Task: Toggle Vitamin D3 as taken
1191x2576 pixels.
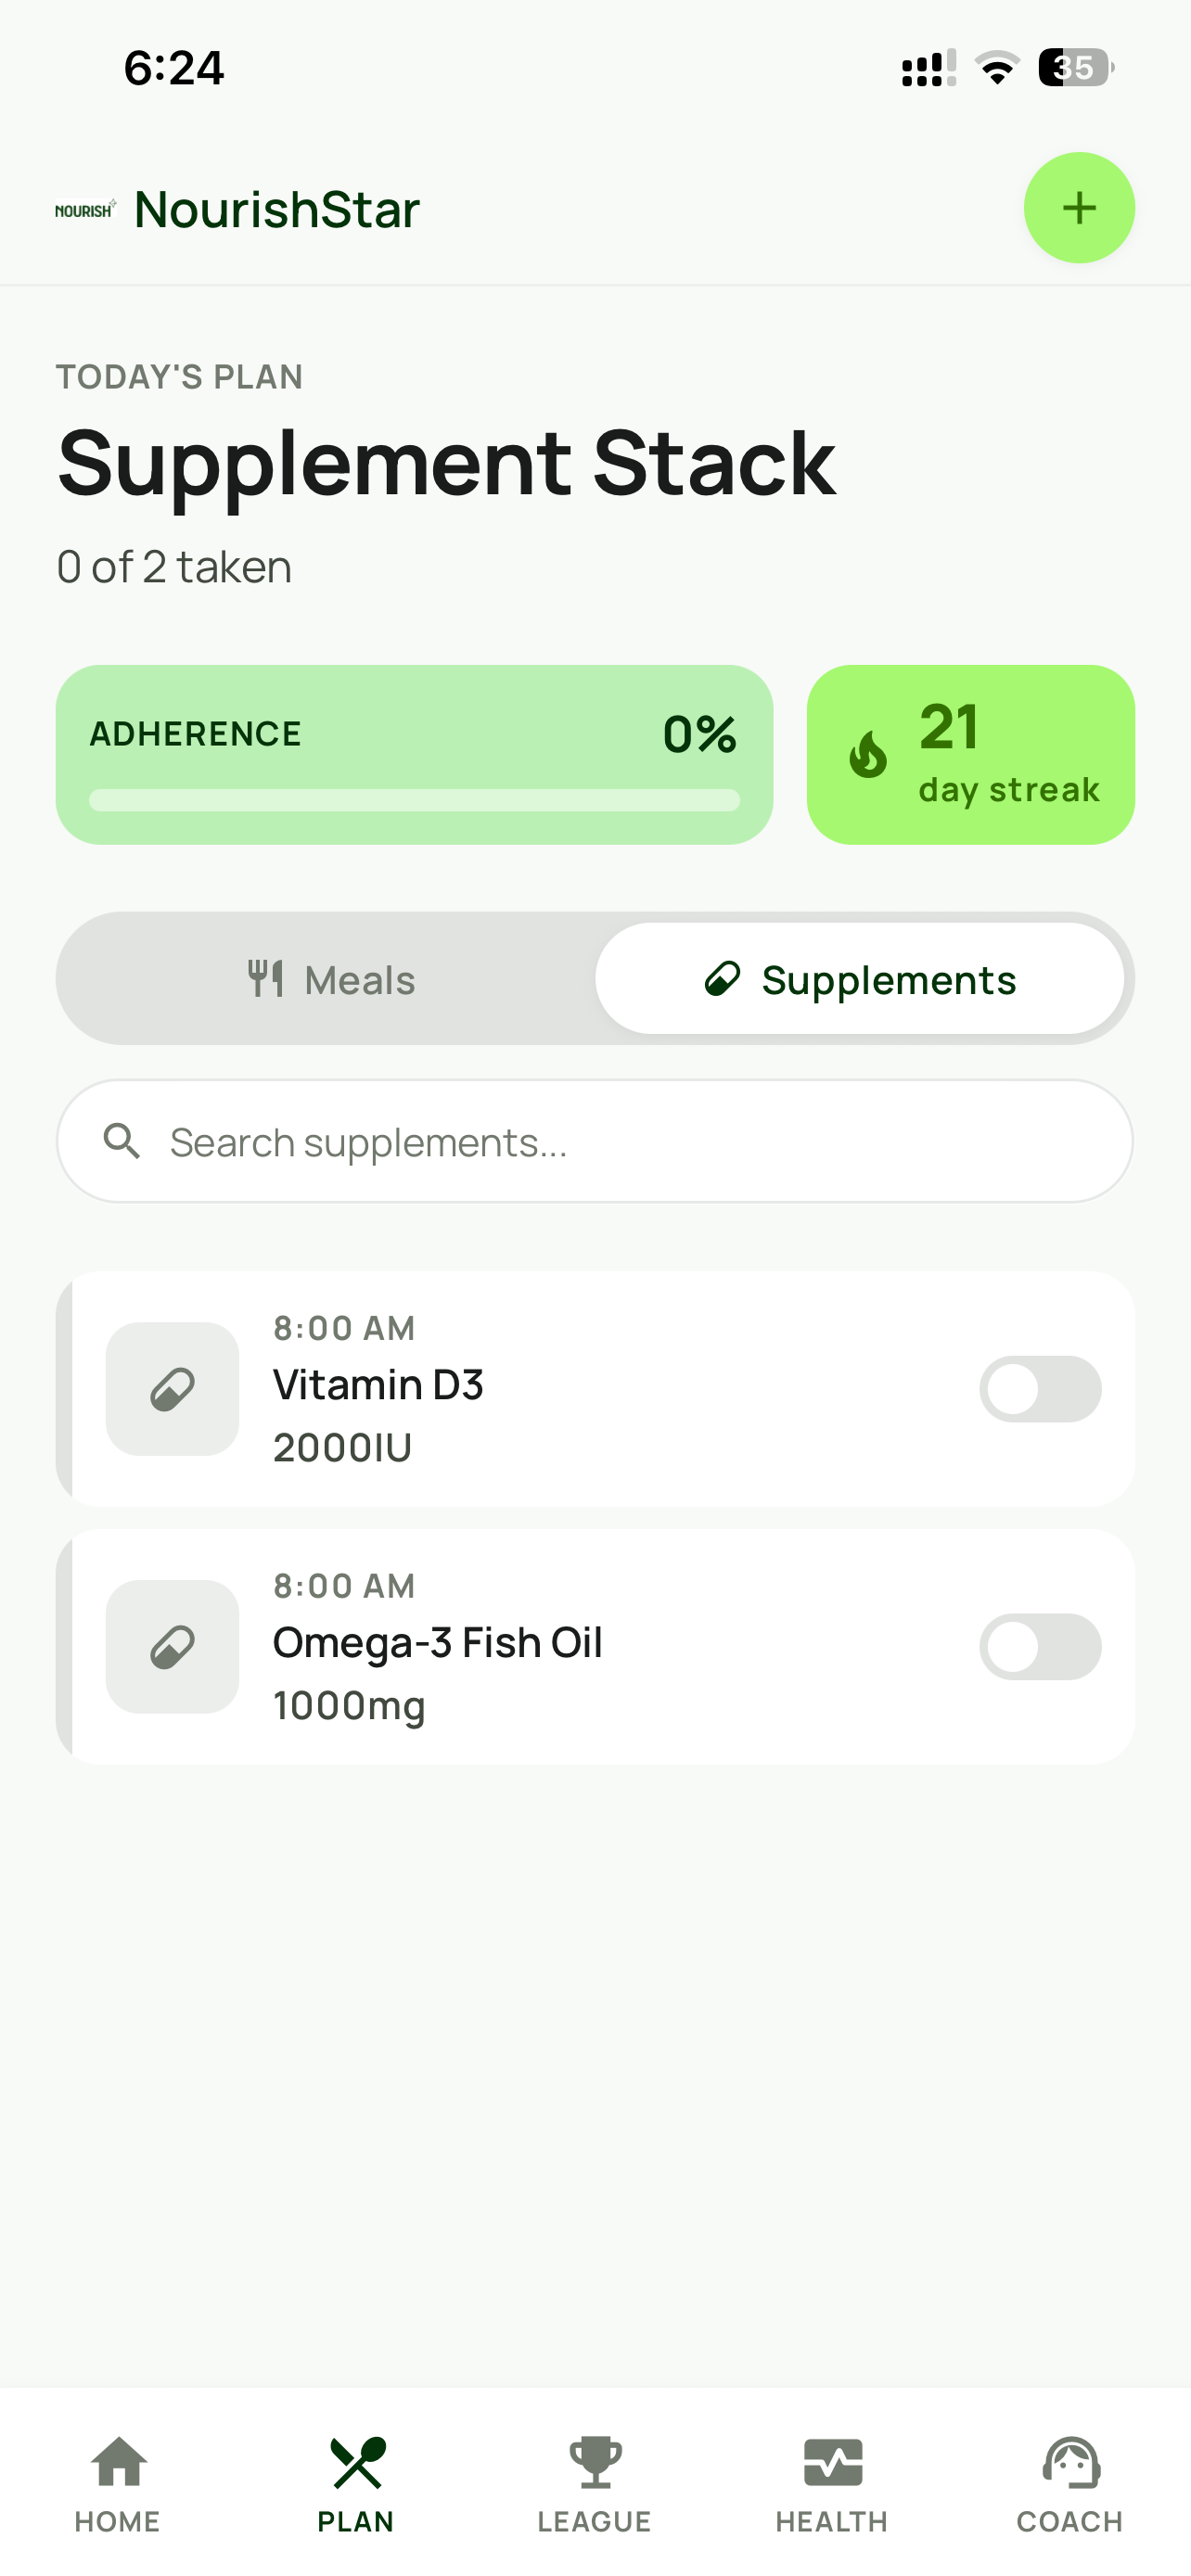Action: pos(1040,1389)
